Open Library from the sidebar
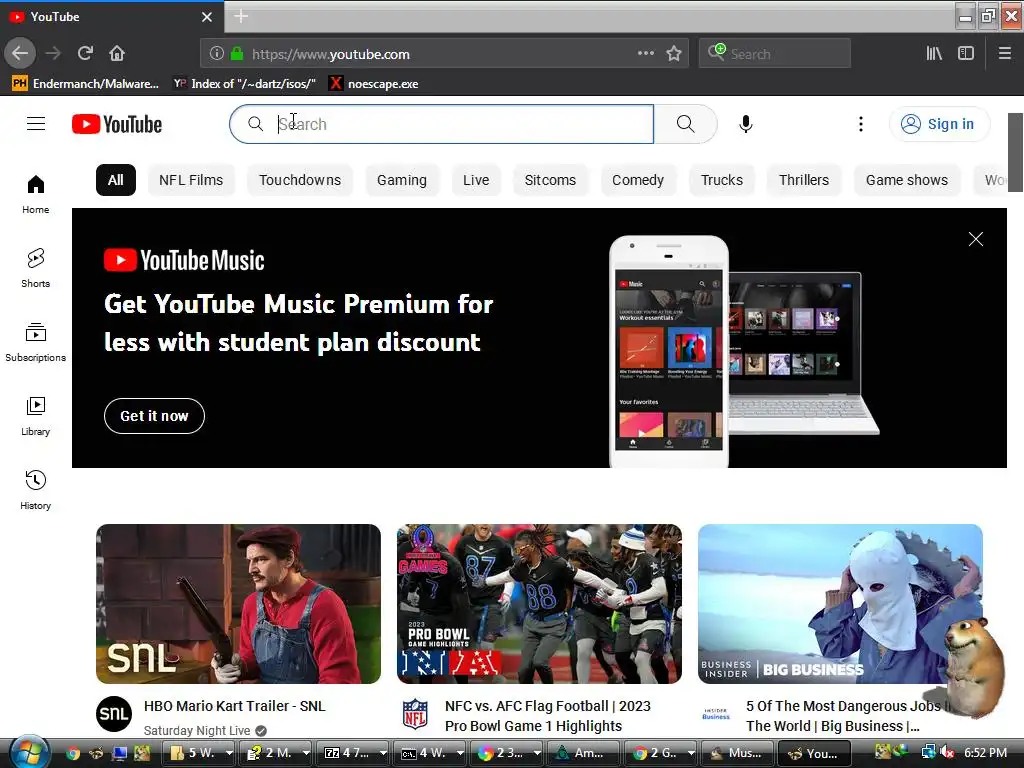This screenshot has height=768, width=1024. click(x=35, y=416)
